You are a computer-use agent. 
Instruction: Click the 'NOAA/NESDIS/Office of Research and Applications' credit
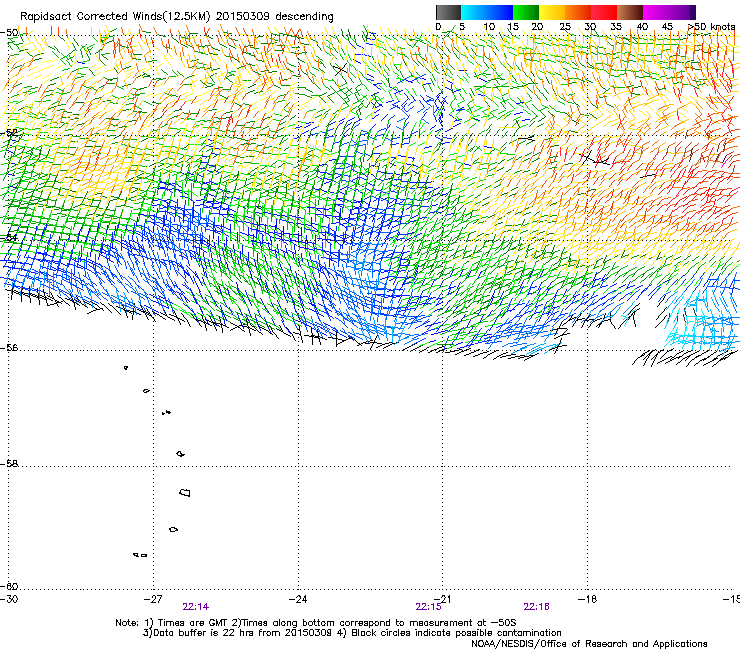[x=589, y=644]
